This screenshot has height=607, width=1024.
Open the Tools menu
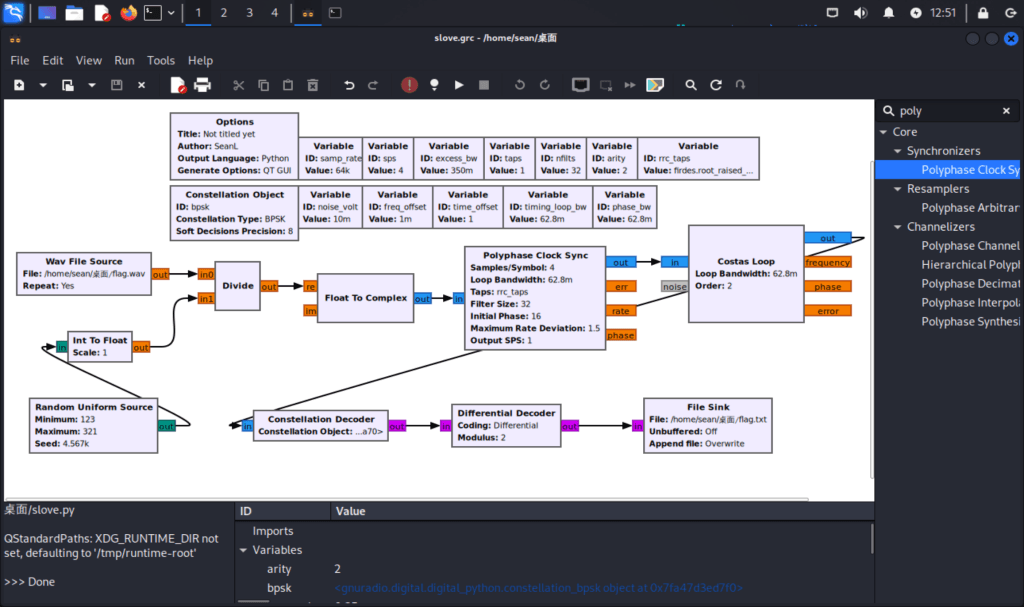pos(161,60)
